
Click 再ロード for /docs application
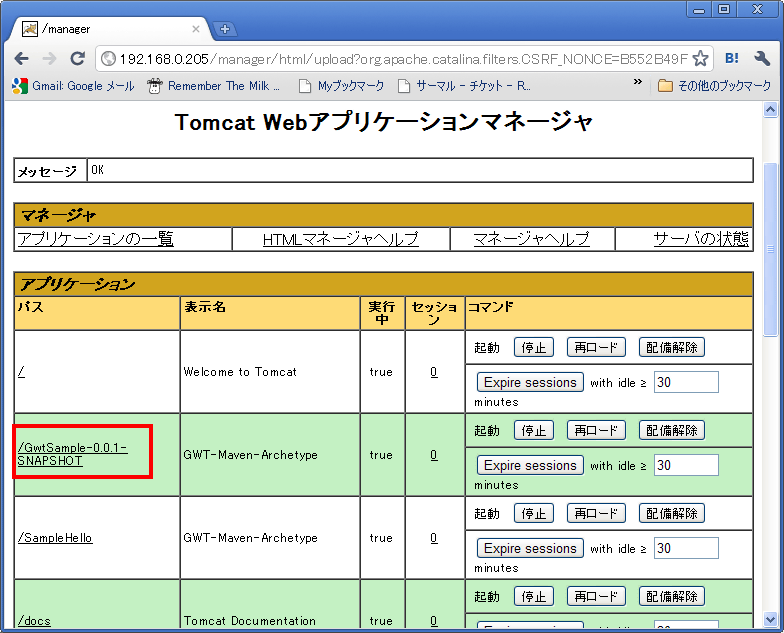(596, 596)
